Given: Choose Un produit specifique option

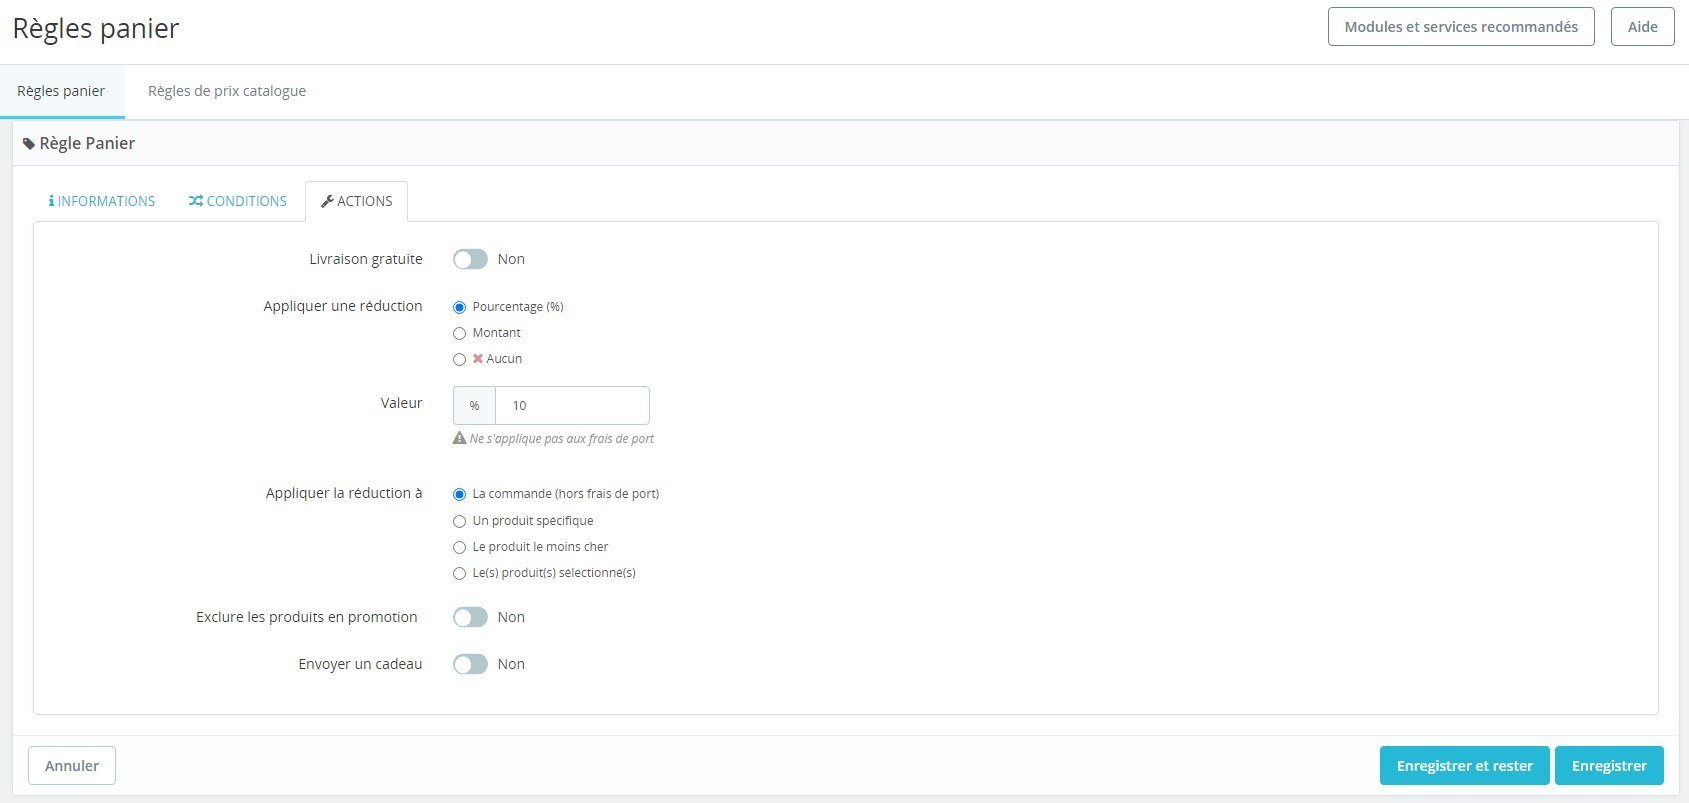Looking at the screenshot, I should pos(459,521).
